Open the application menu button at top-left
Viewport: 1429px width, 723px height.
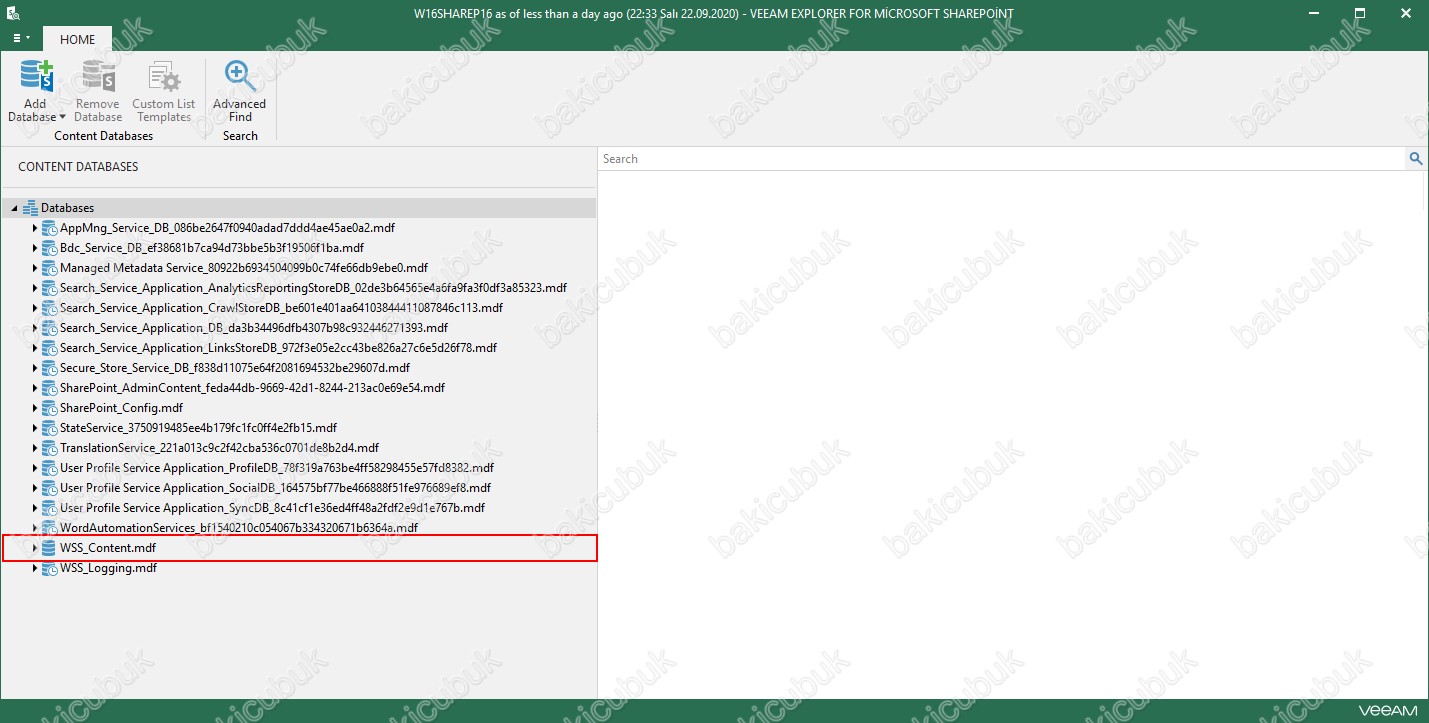(x=21, y=38)
